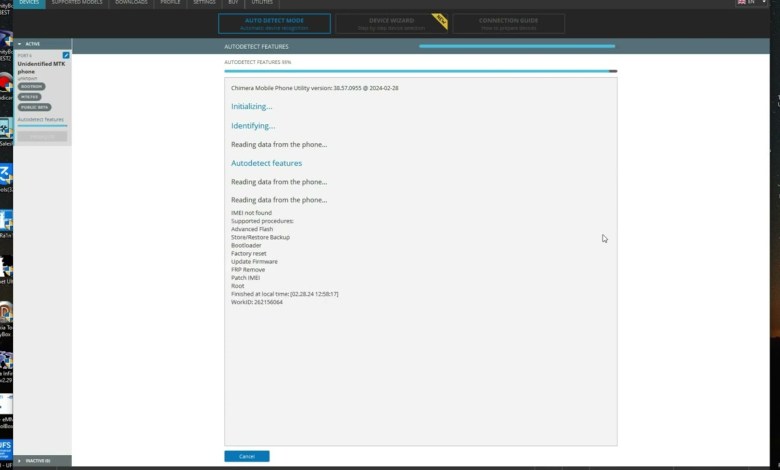Click the edit pencil icon on device card
Screen dimensions: 780x470
point(66,54)
